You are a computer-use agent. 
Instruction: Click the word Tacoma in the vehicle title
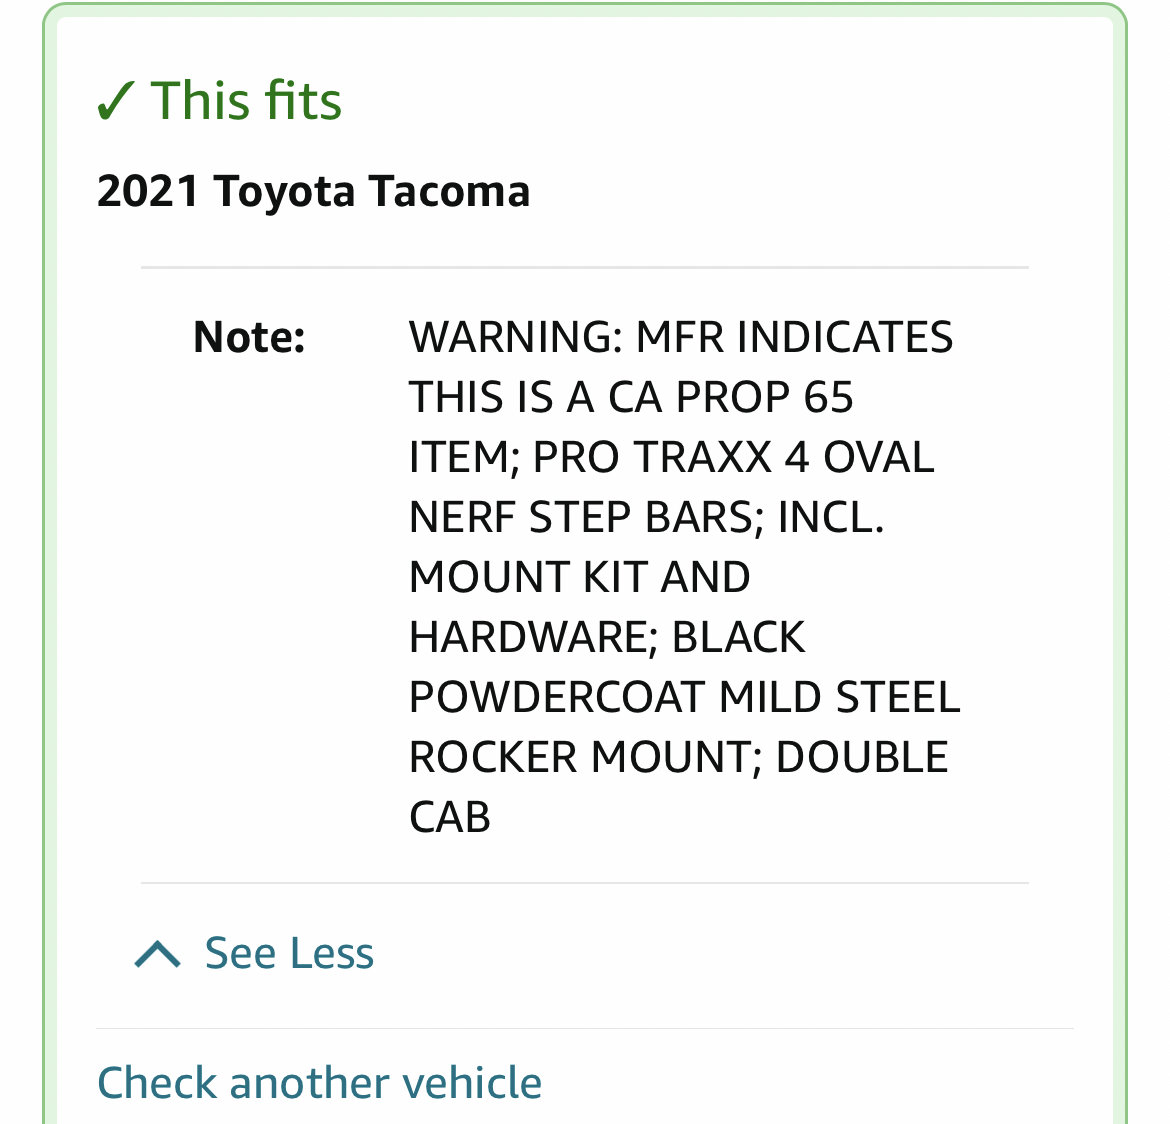449,191
